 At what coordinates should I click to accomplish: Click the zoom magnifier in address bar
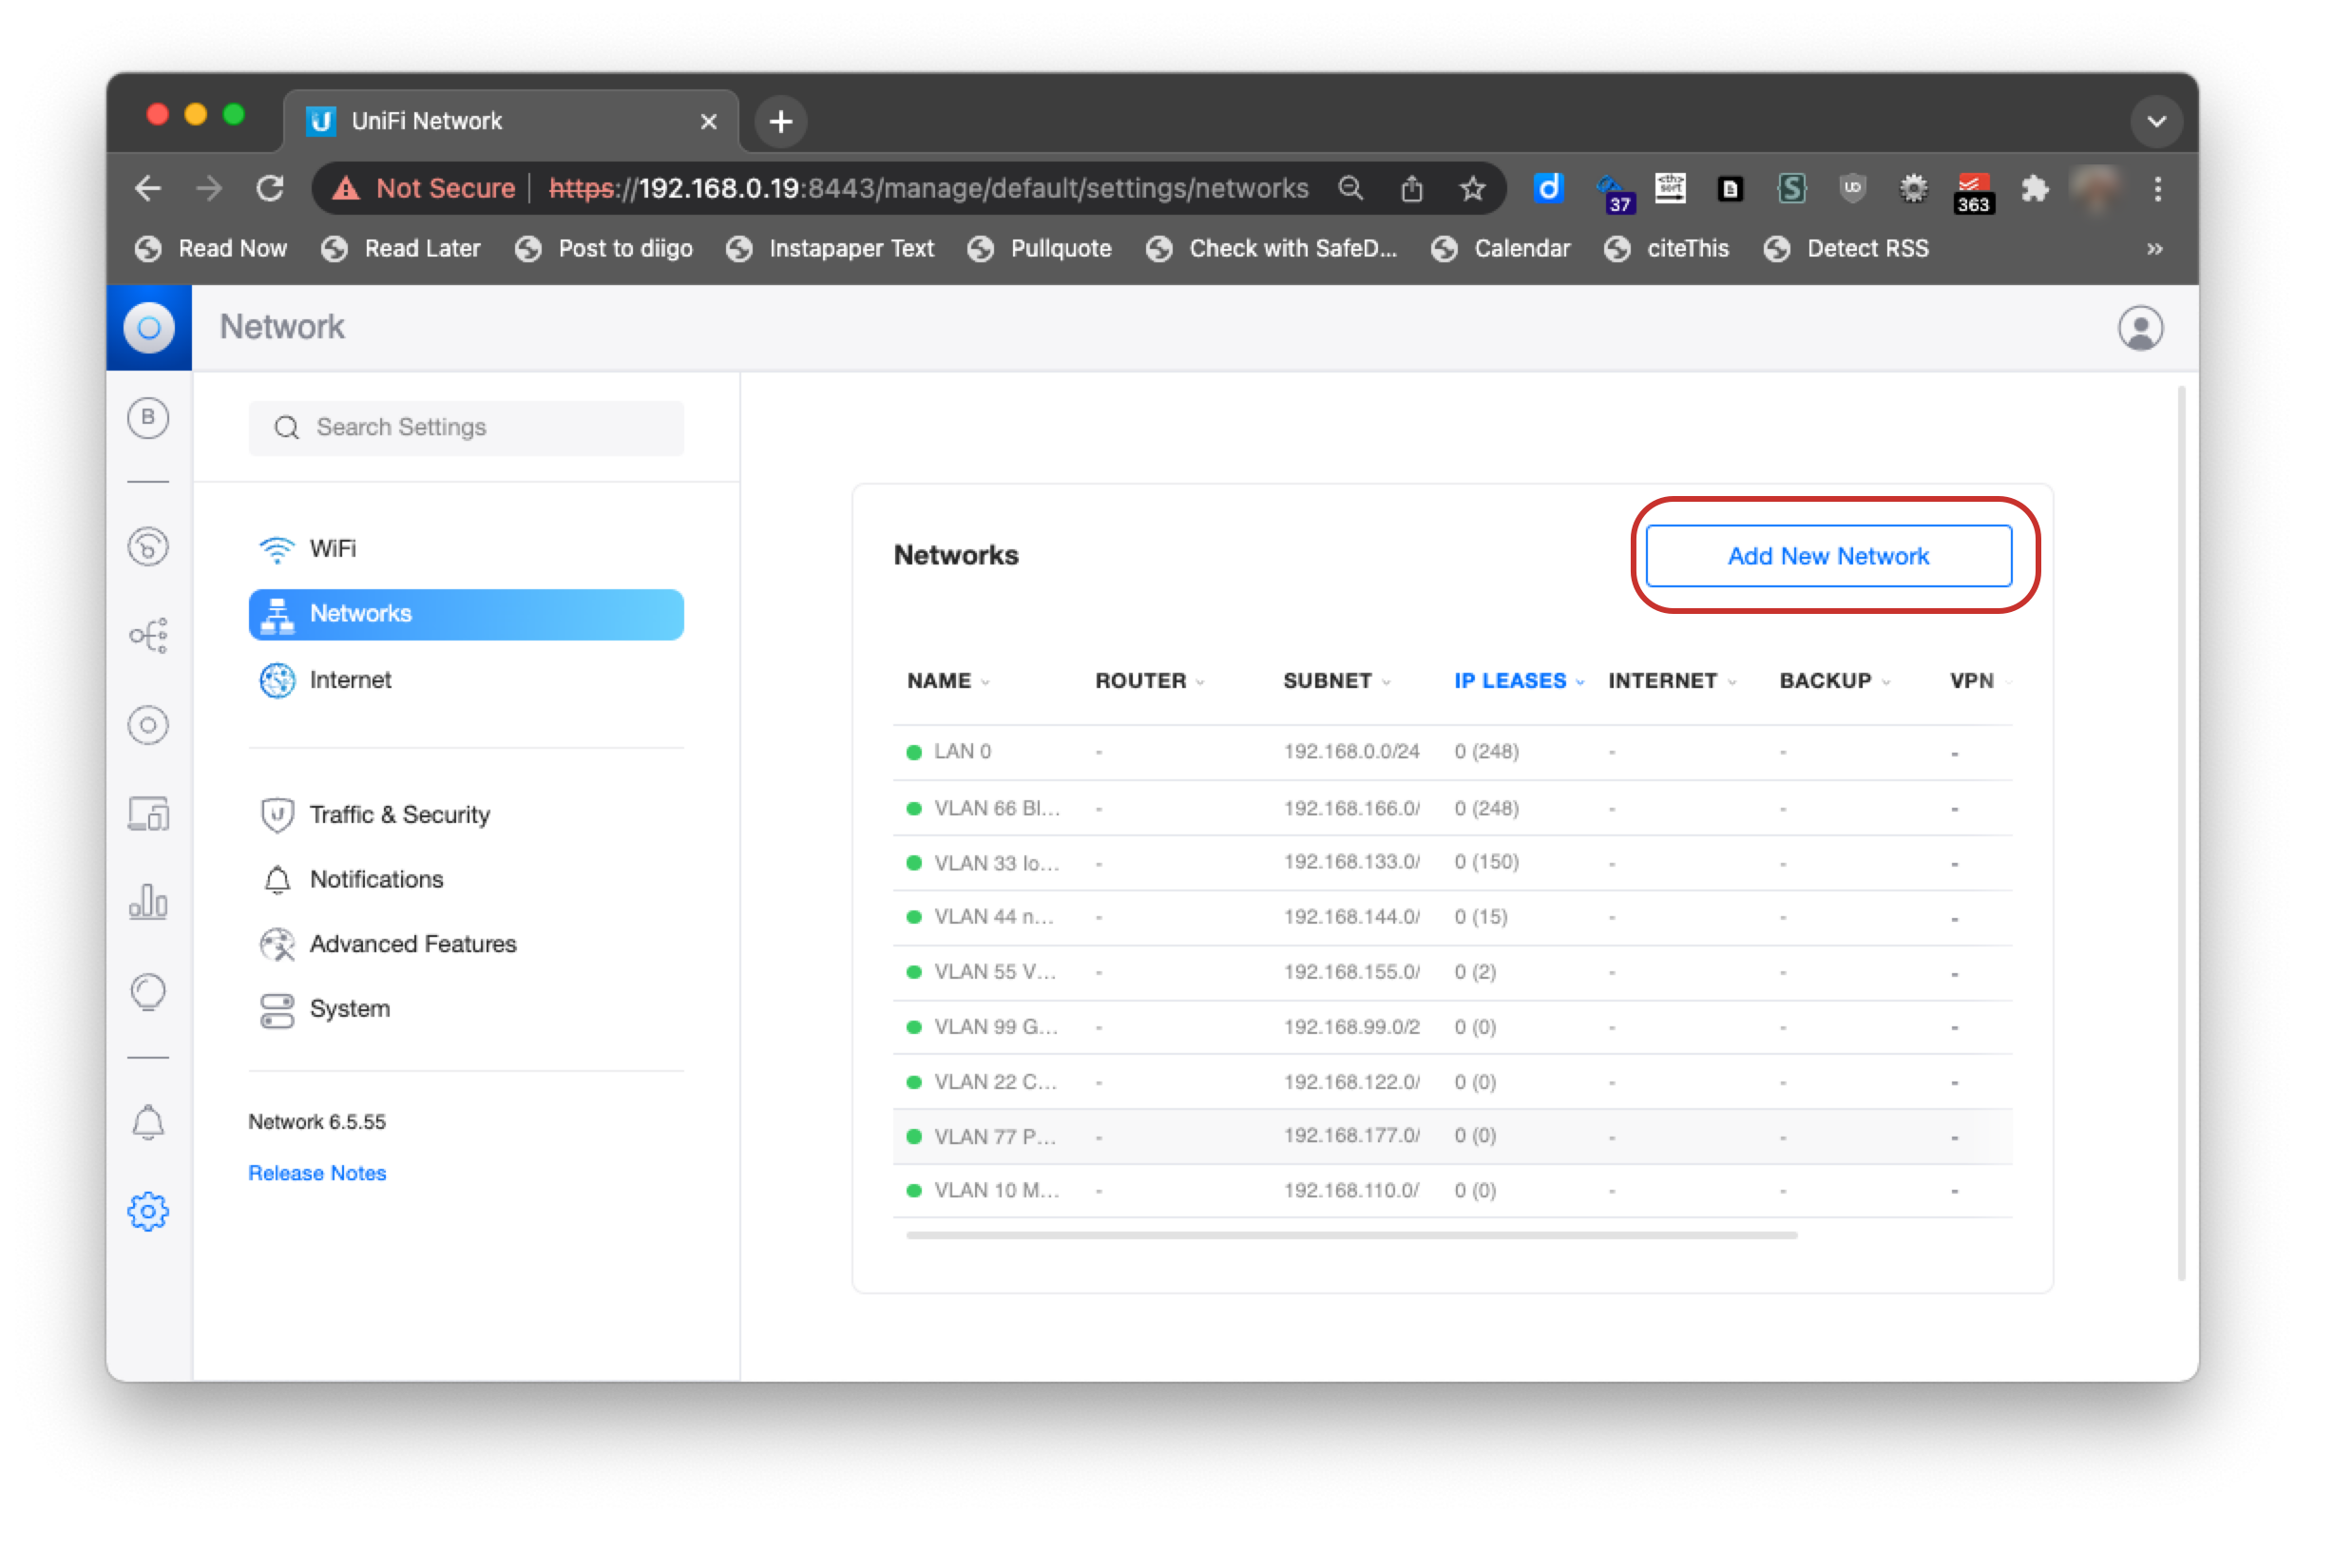tap(1351, 188)
